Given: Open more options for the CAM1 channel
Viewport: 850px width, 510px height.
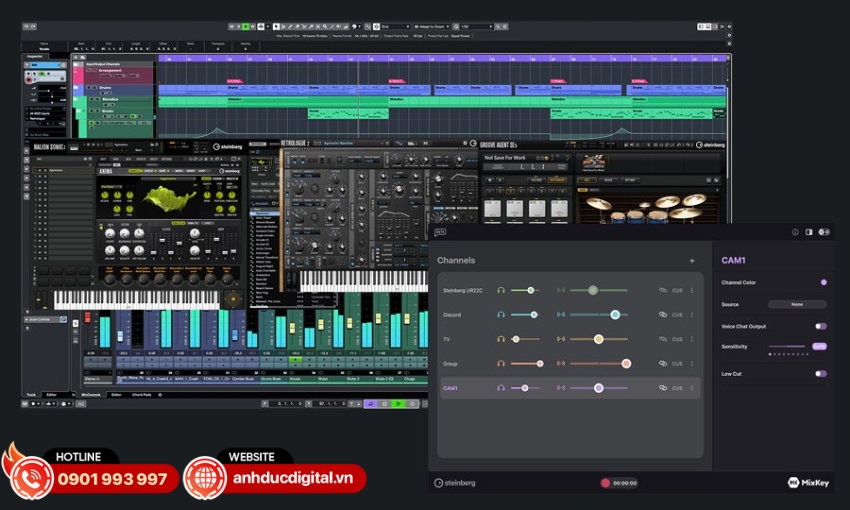Looking at the screenshot, I should [x=692, y=388].
